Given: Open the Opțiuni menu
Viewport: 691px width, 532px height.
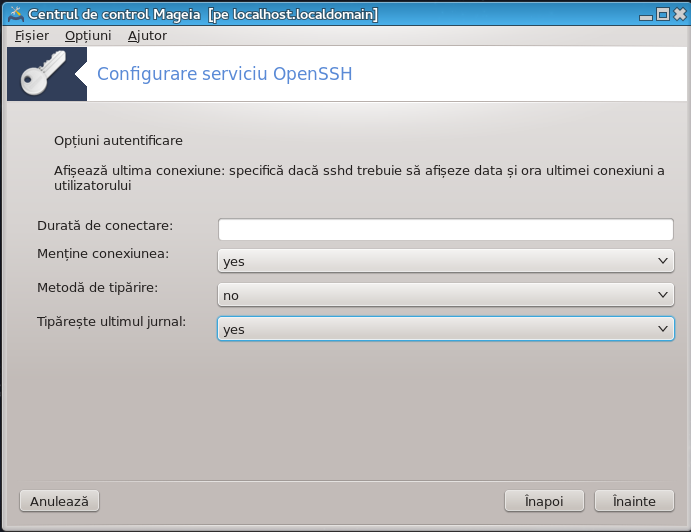Looking at the screenshot, I should [88, 36].
